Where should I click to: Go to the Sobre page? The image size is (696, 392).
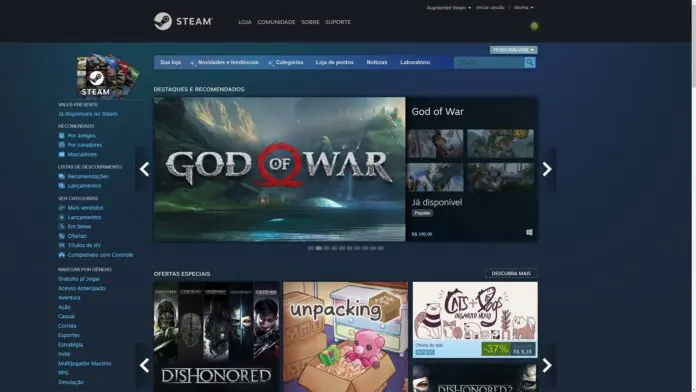tap(310, 22)
